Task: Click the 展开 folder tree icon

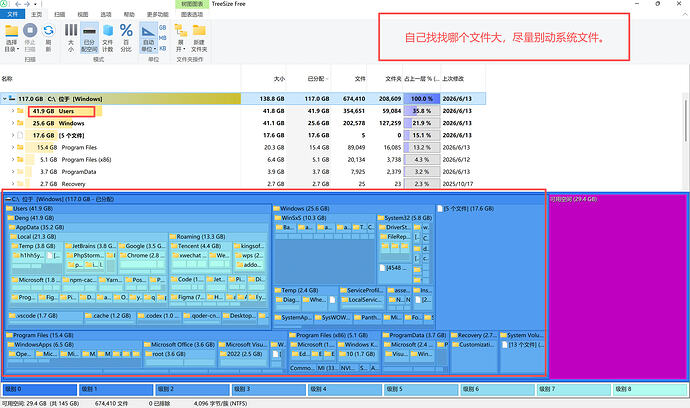Action: click(x=180, y=30)
